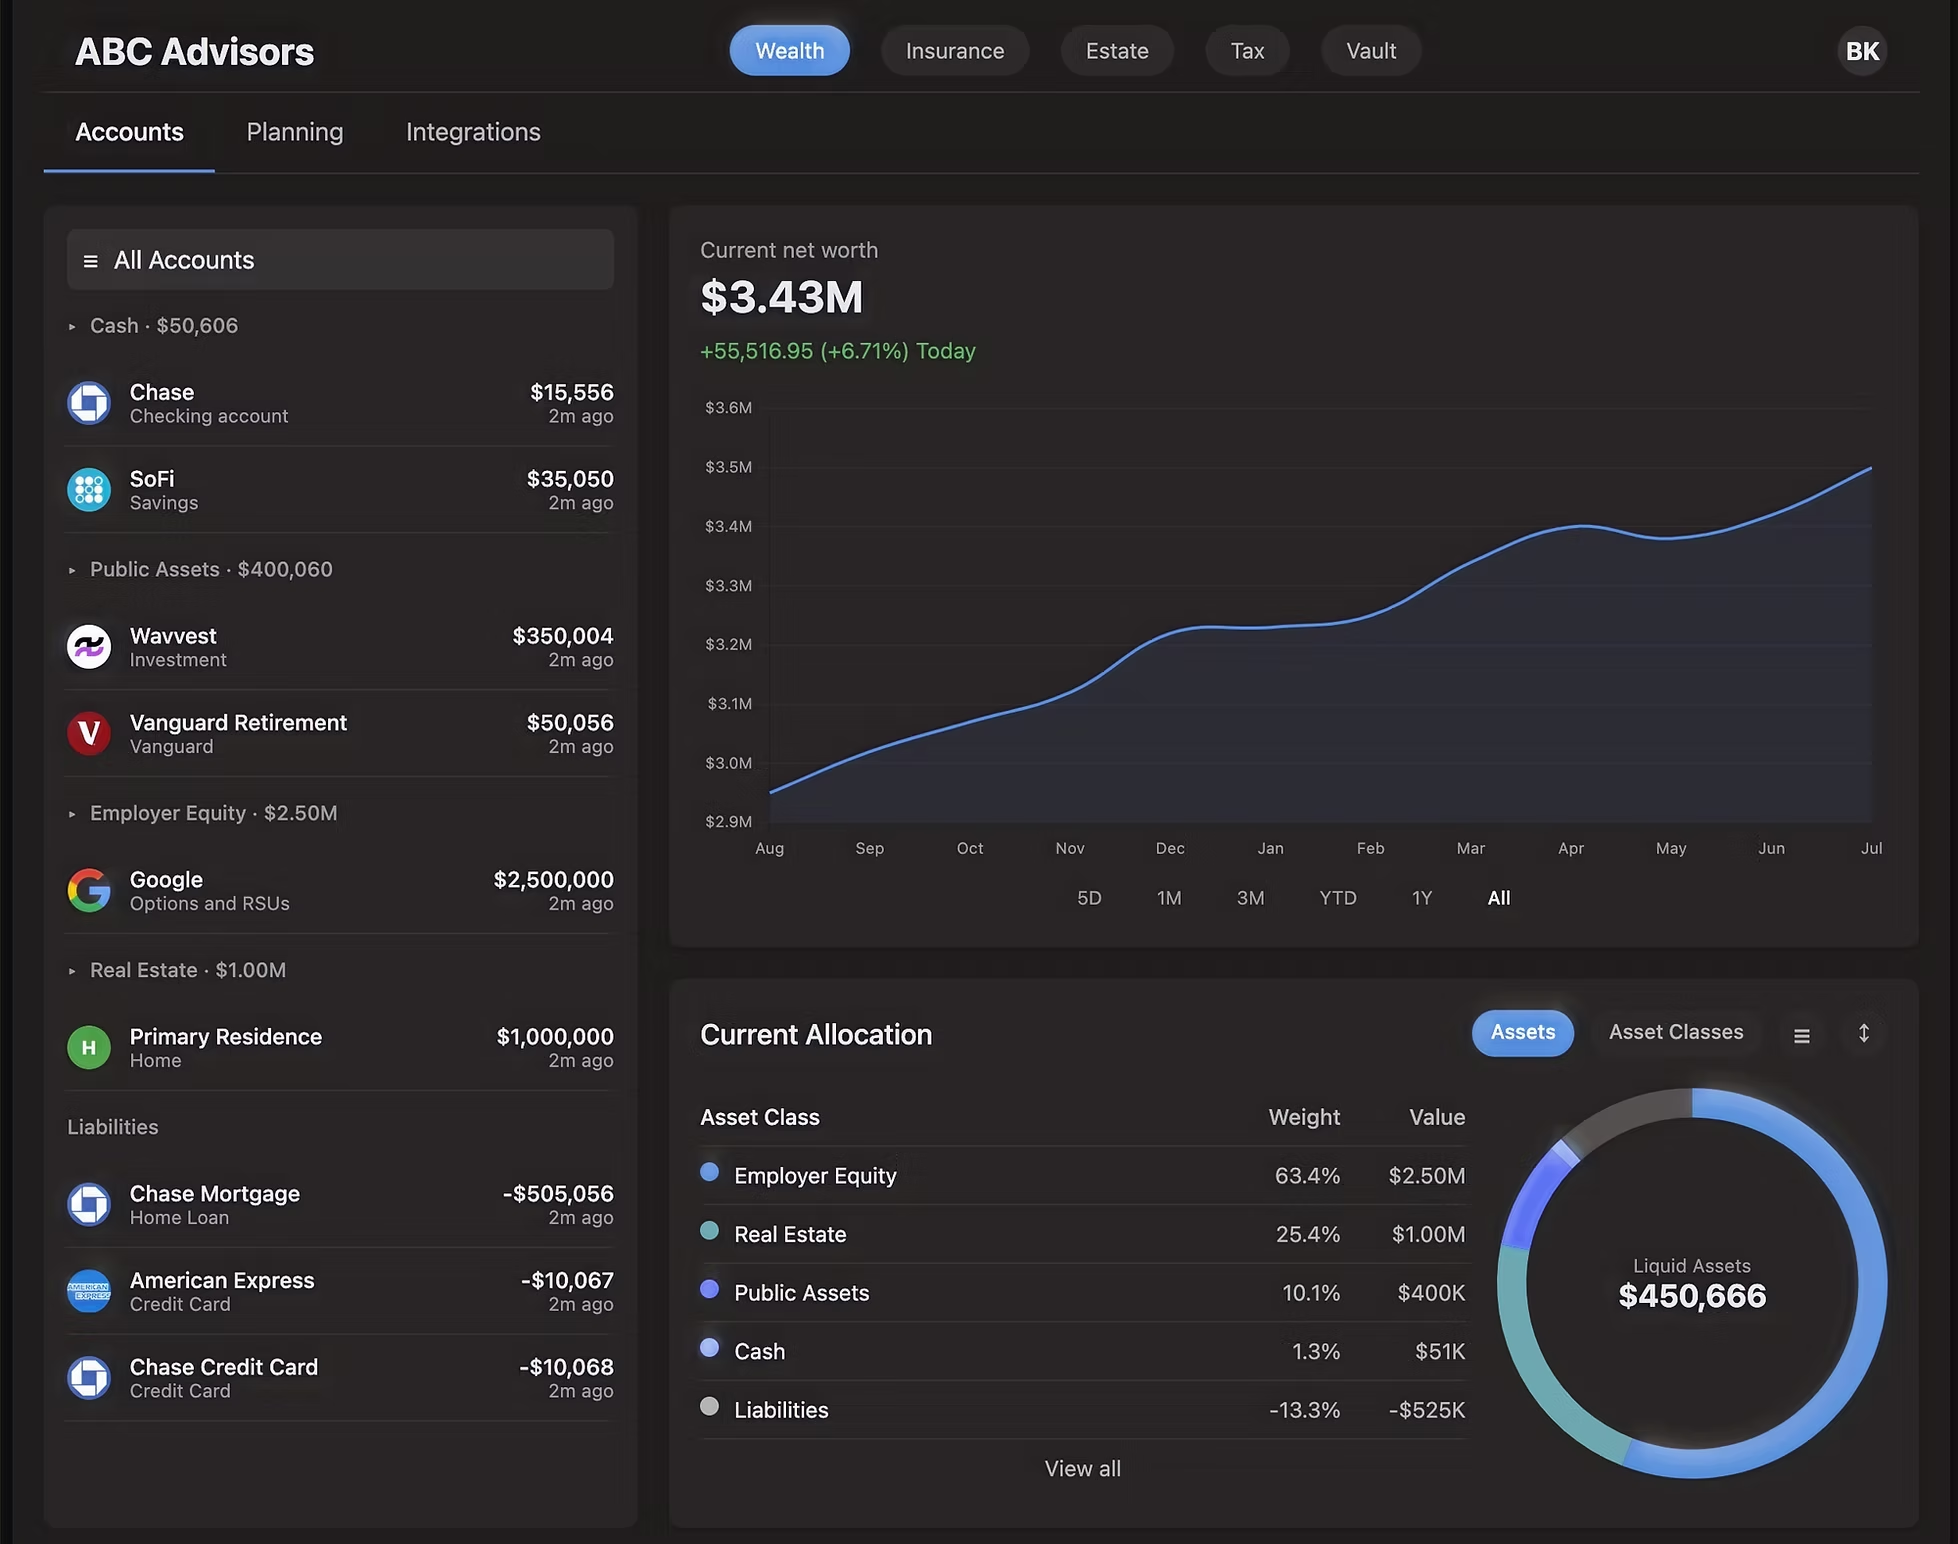Click the View all link under allocation
This screenshot has height=1544, width=1958.
click(1082, 1468)
